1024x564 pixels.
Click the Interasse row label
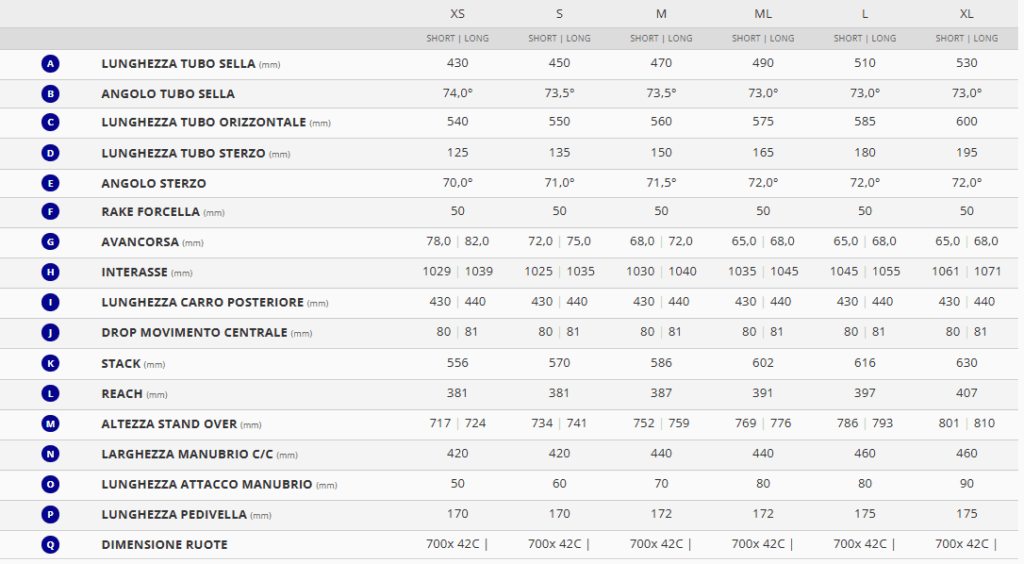pyautogui.click(x=134, y=272)
